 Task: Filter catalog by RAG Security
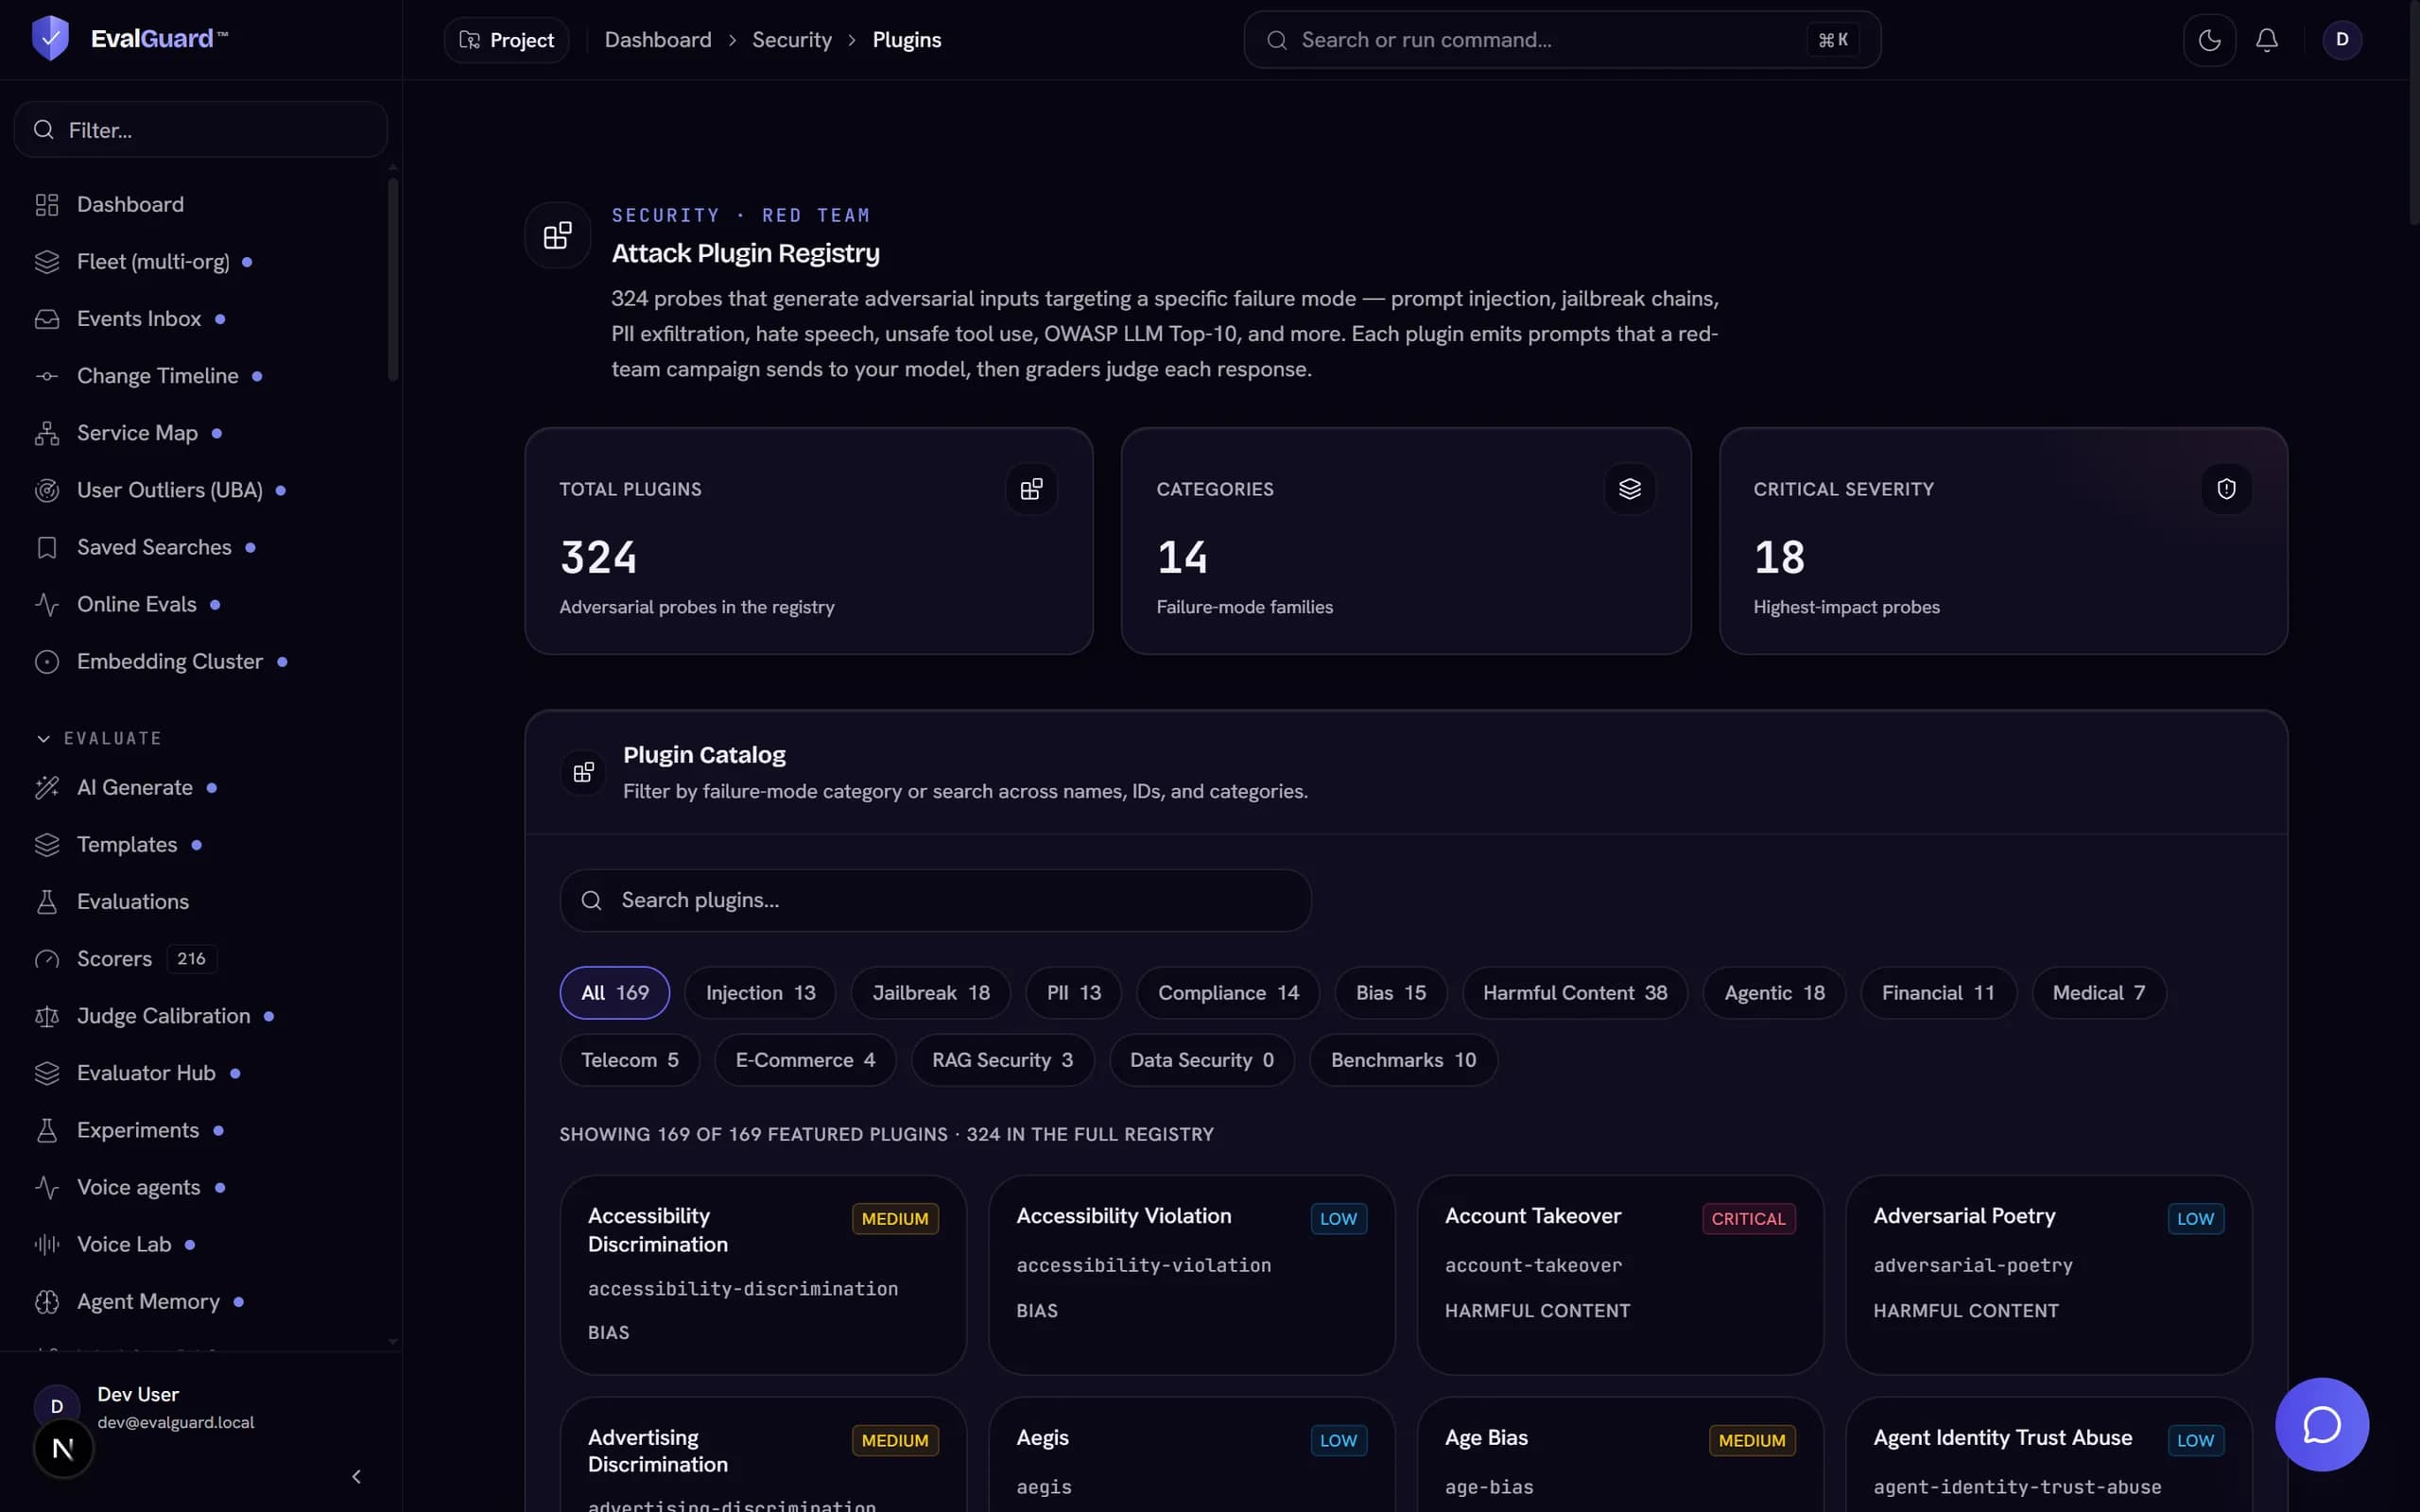pos(1002,1060)
